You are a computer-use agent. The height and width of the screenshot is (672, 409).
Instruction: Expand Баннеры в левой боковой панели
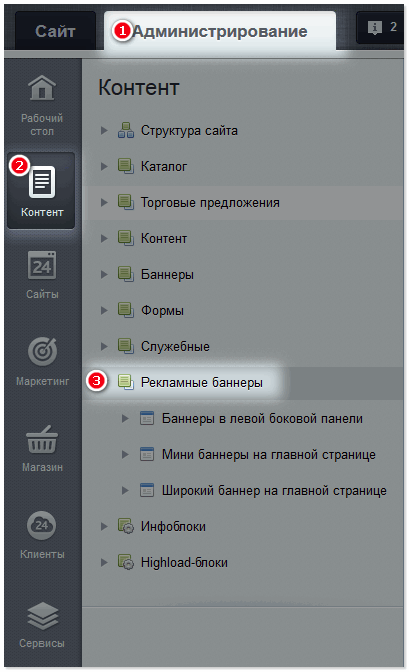coord(125,418)
